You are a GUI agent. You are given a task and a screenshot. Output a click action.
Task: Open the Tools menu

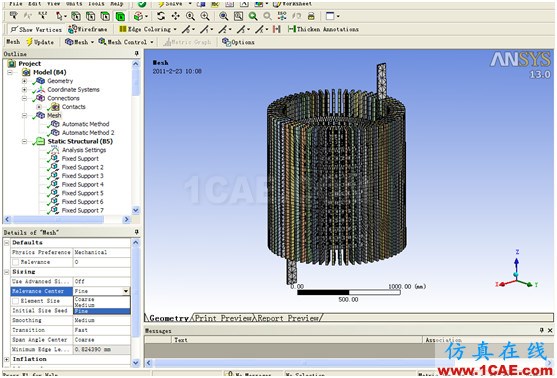[x=96, y=3]
